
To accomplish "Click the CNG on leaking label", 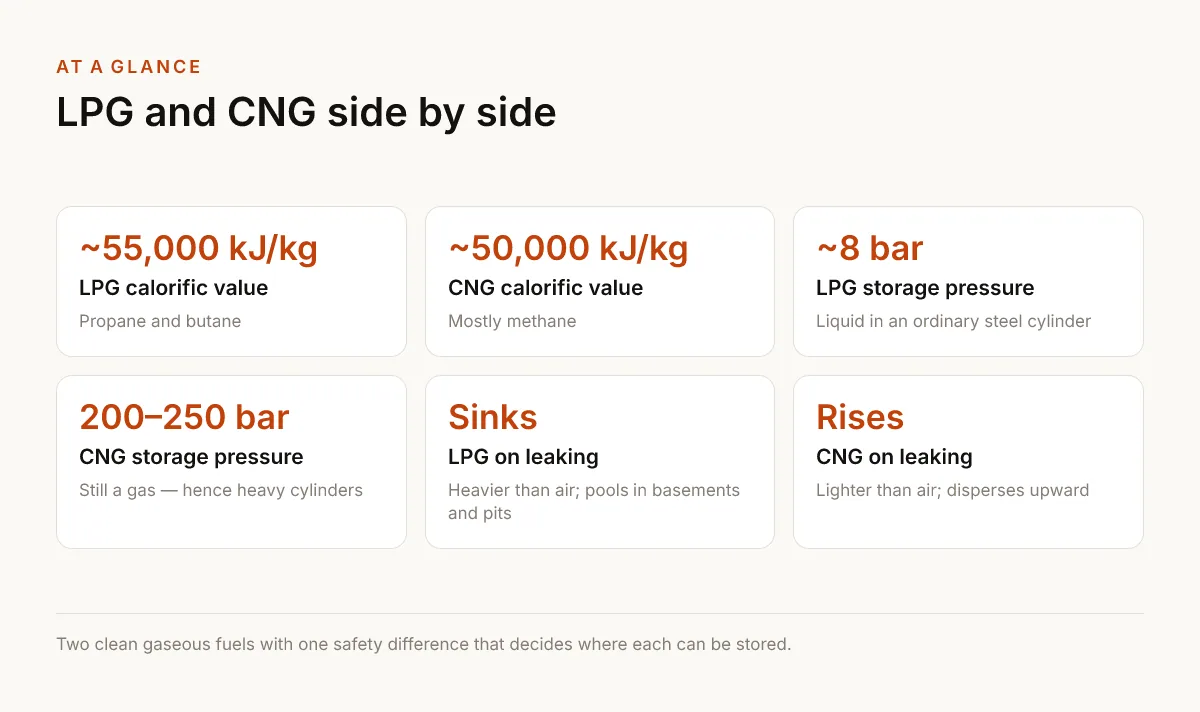I will [x=895, y=457].
